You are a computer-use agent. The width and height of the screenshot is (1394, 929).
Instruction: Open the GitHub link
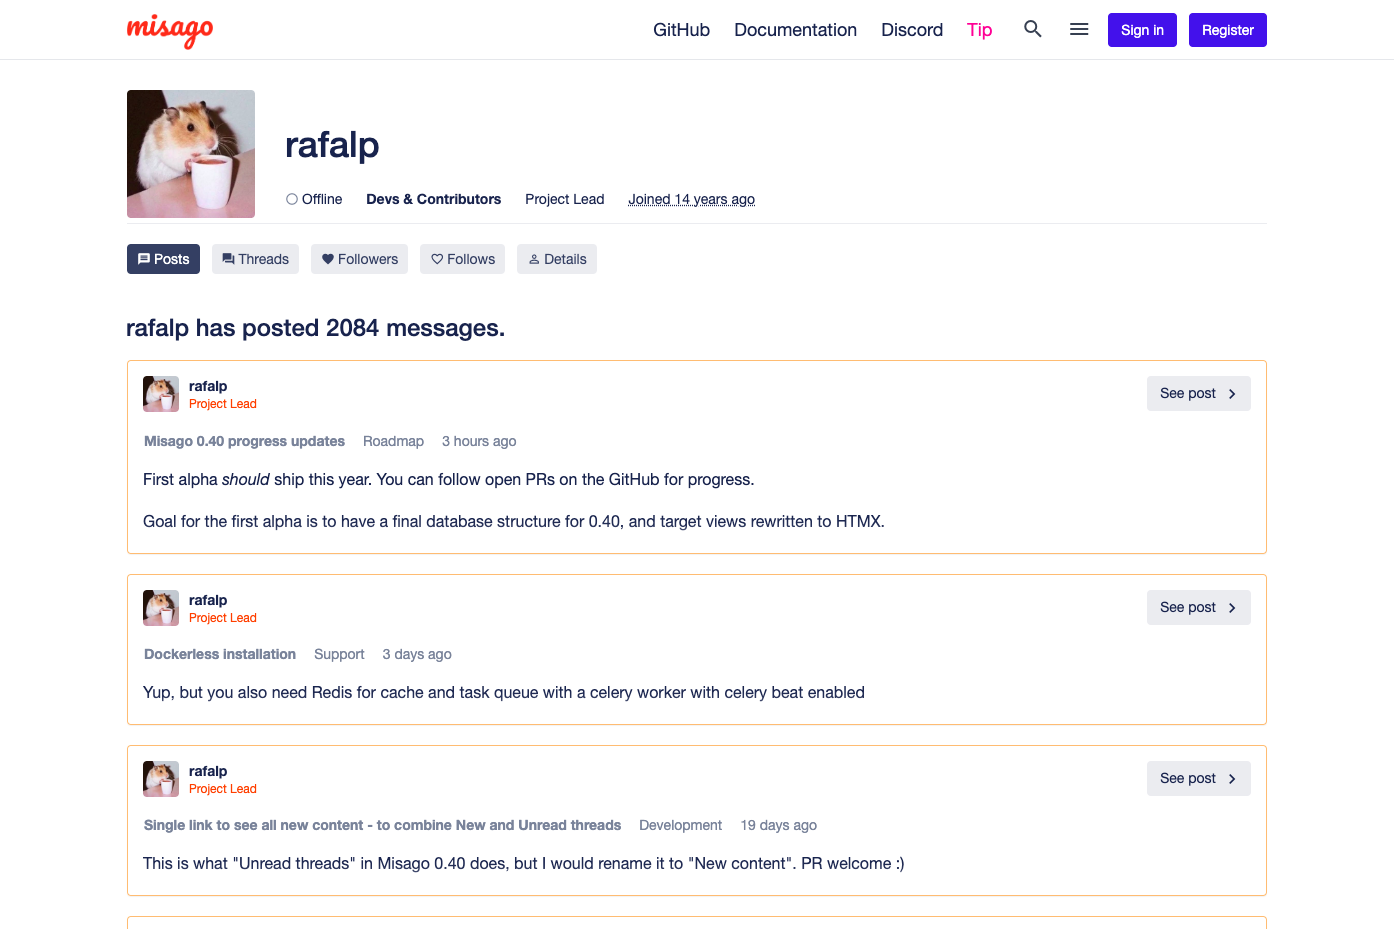tap(681, 30)
